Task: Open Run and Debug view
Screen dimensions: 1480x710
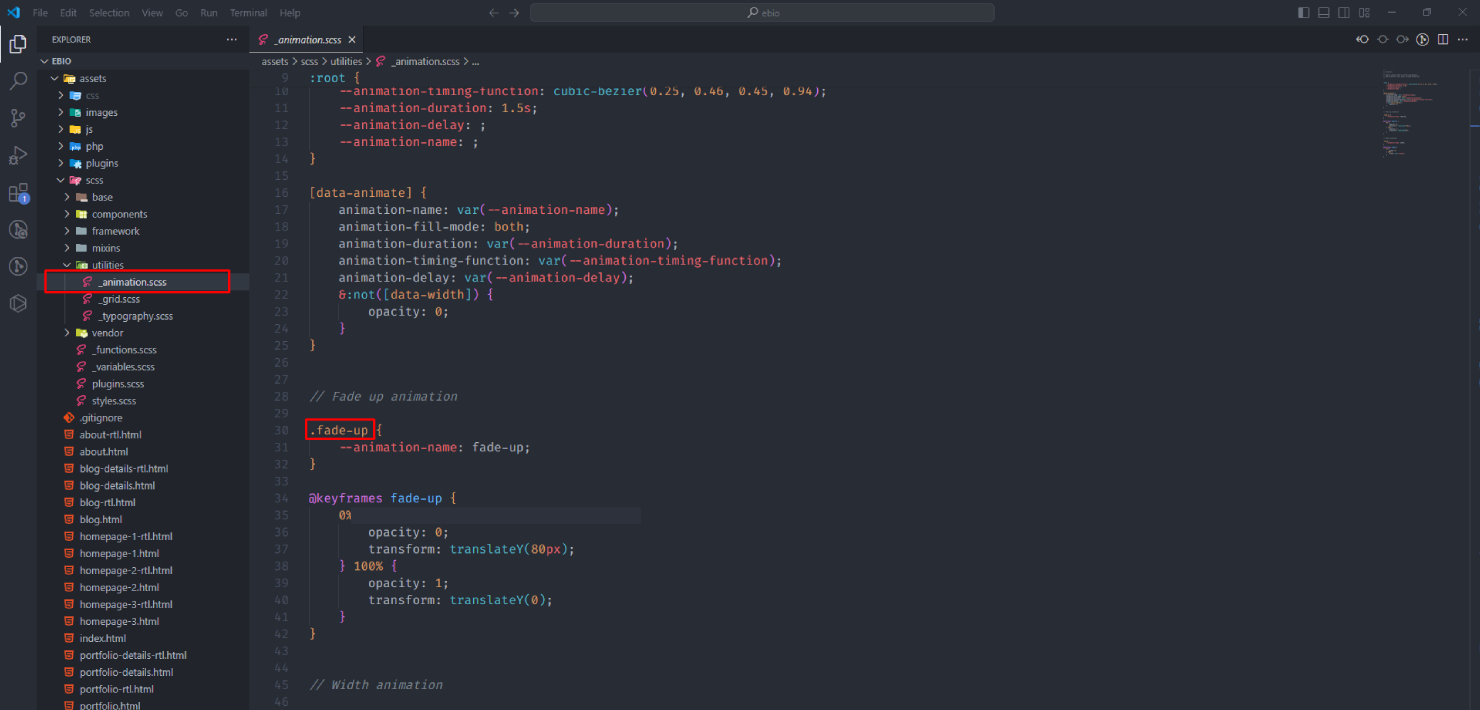Action: [18, 155]
